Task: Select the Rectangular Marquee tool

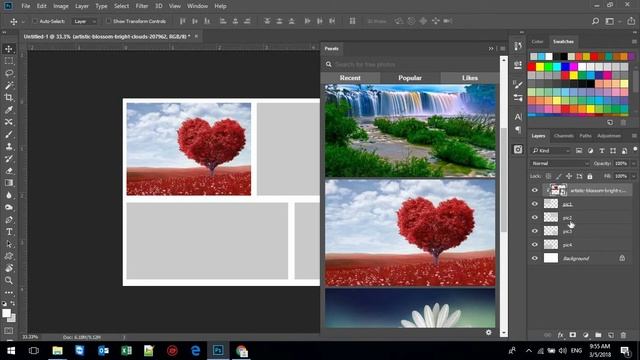Action: click(9, 61)
